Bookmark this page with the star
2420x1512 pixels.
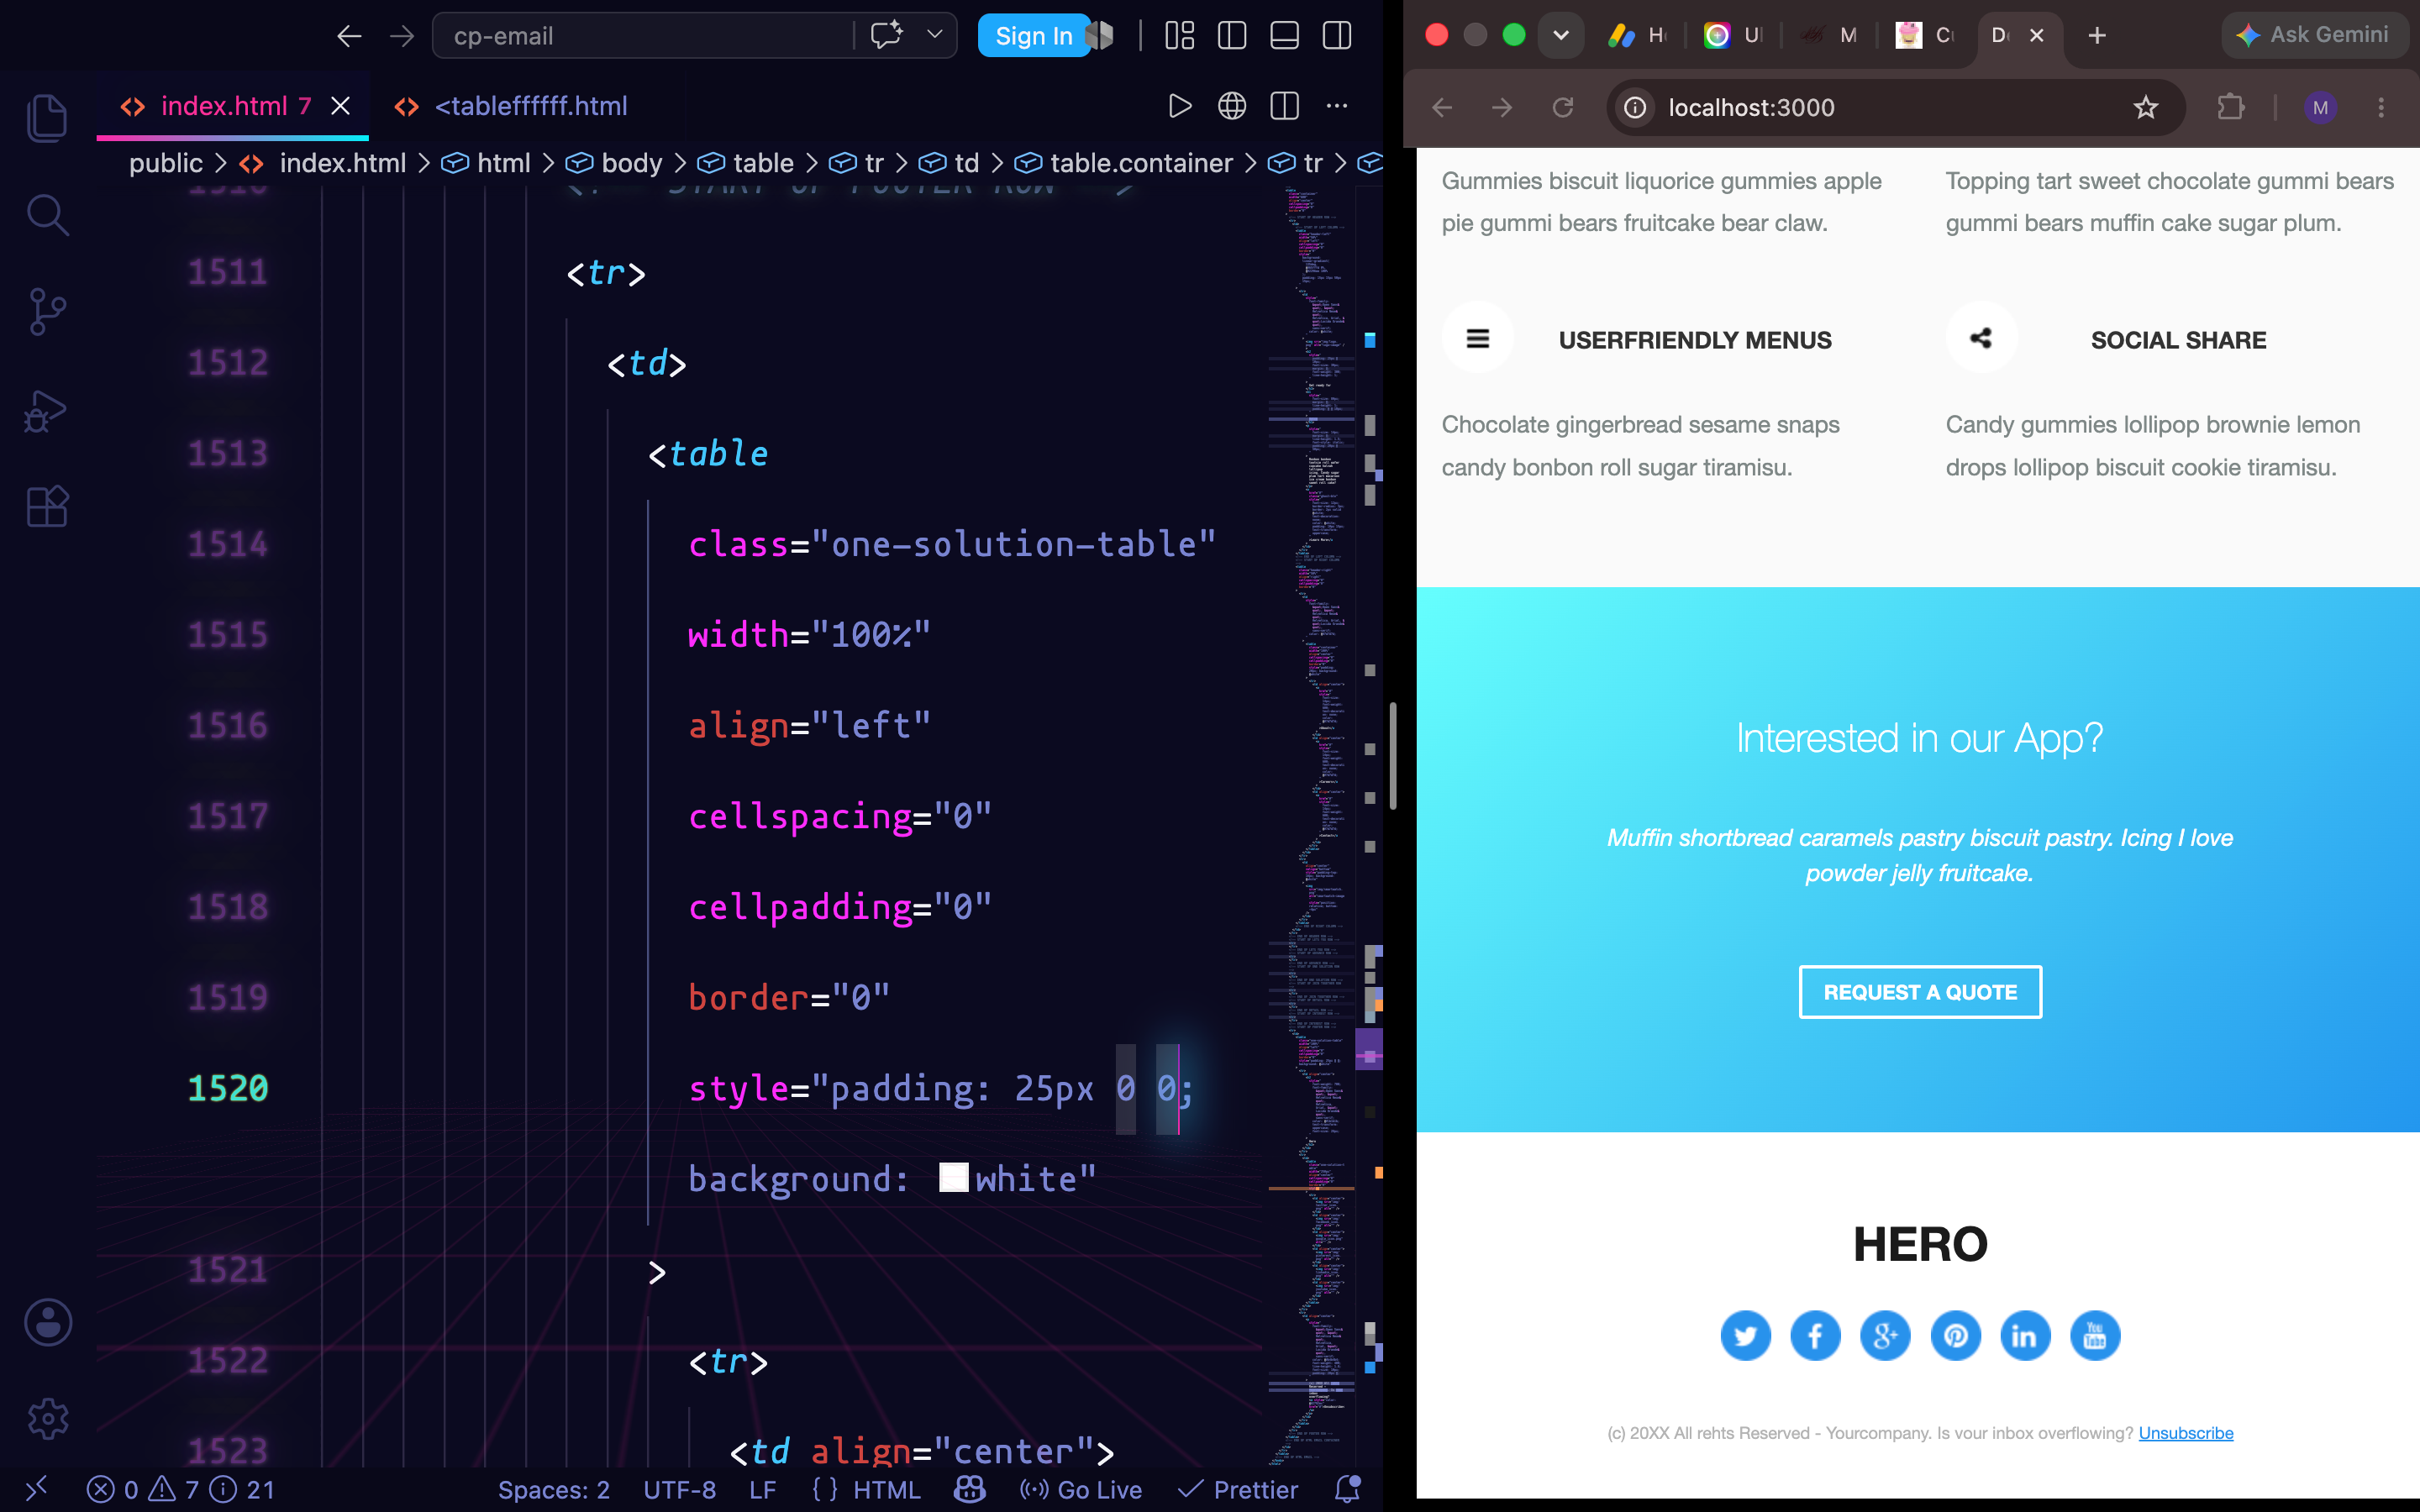(x=2145, y=108)
